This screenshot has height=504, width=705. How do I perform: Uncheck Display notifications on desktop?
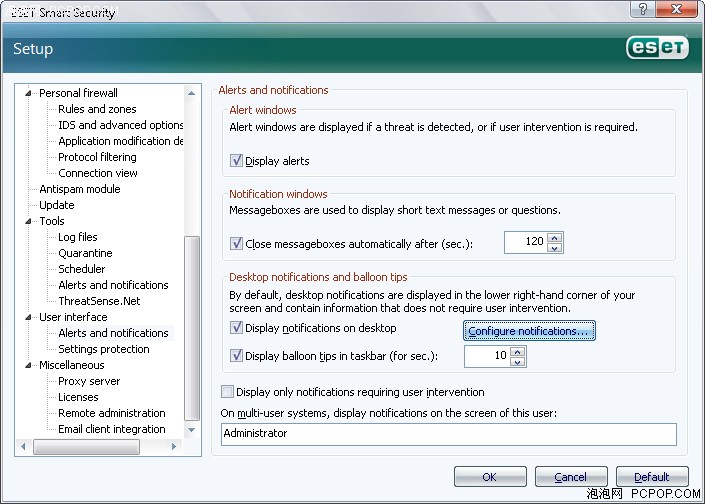[236, 328]
